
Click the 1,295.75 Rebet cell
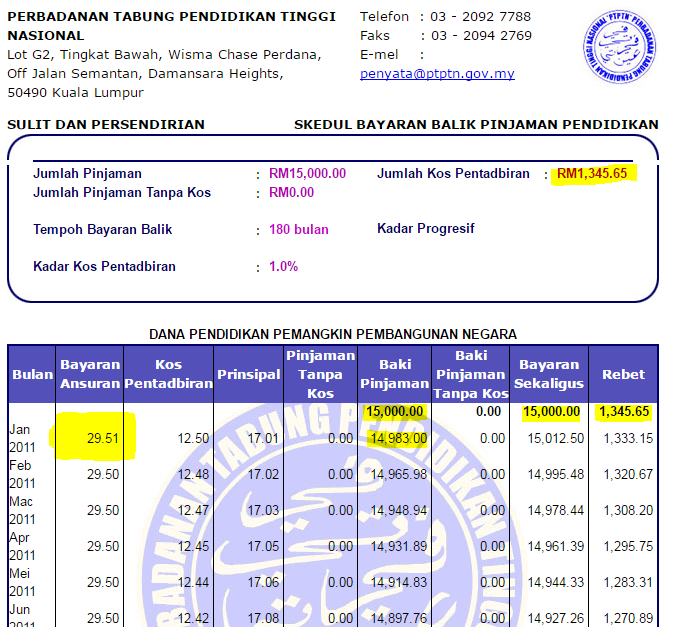click(628, 546)
